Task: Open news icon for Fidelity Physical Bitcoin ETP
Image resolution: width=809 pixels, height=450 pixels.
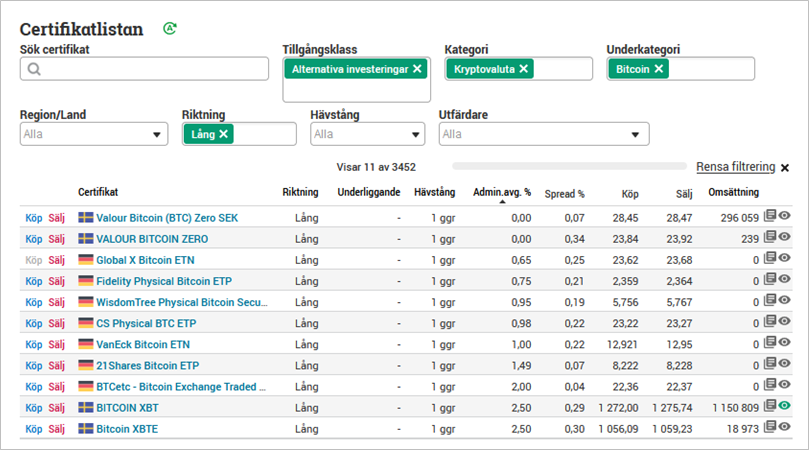Action: pos(770,279)
